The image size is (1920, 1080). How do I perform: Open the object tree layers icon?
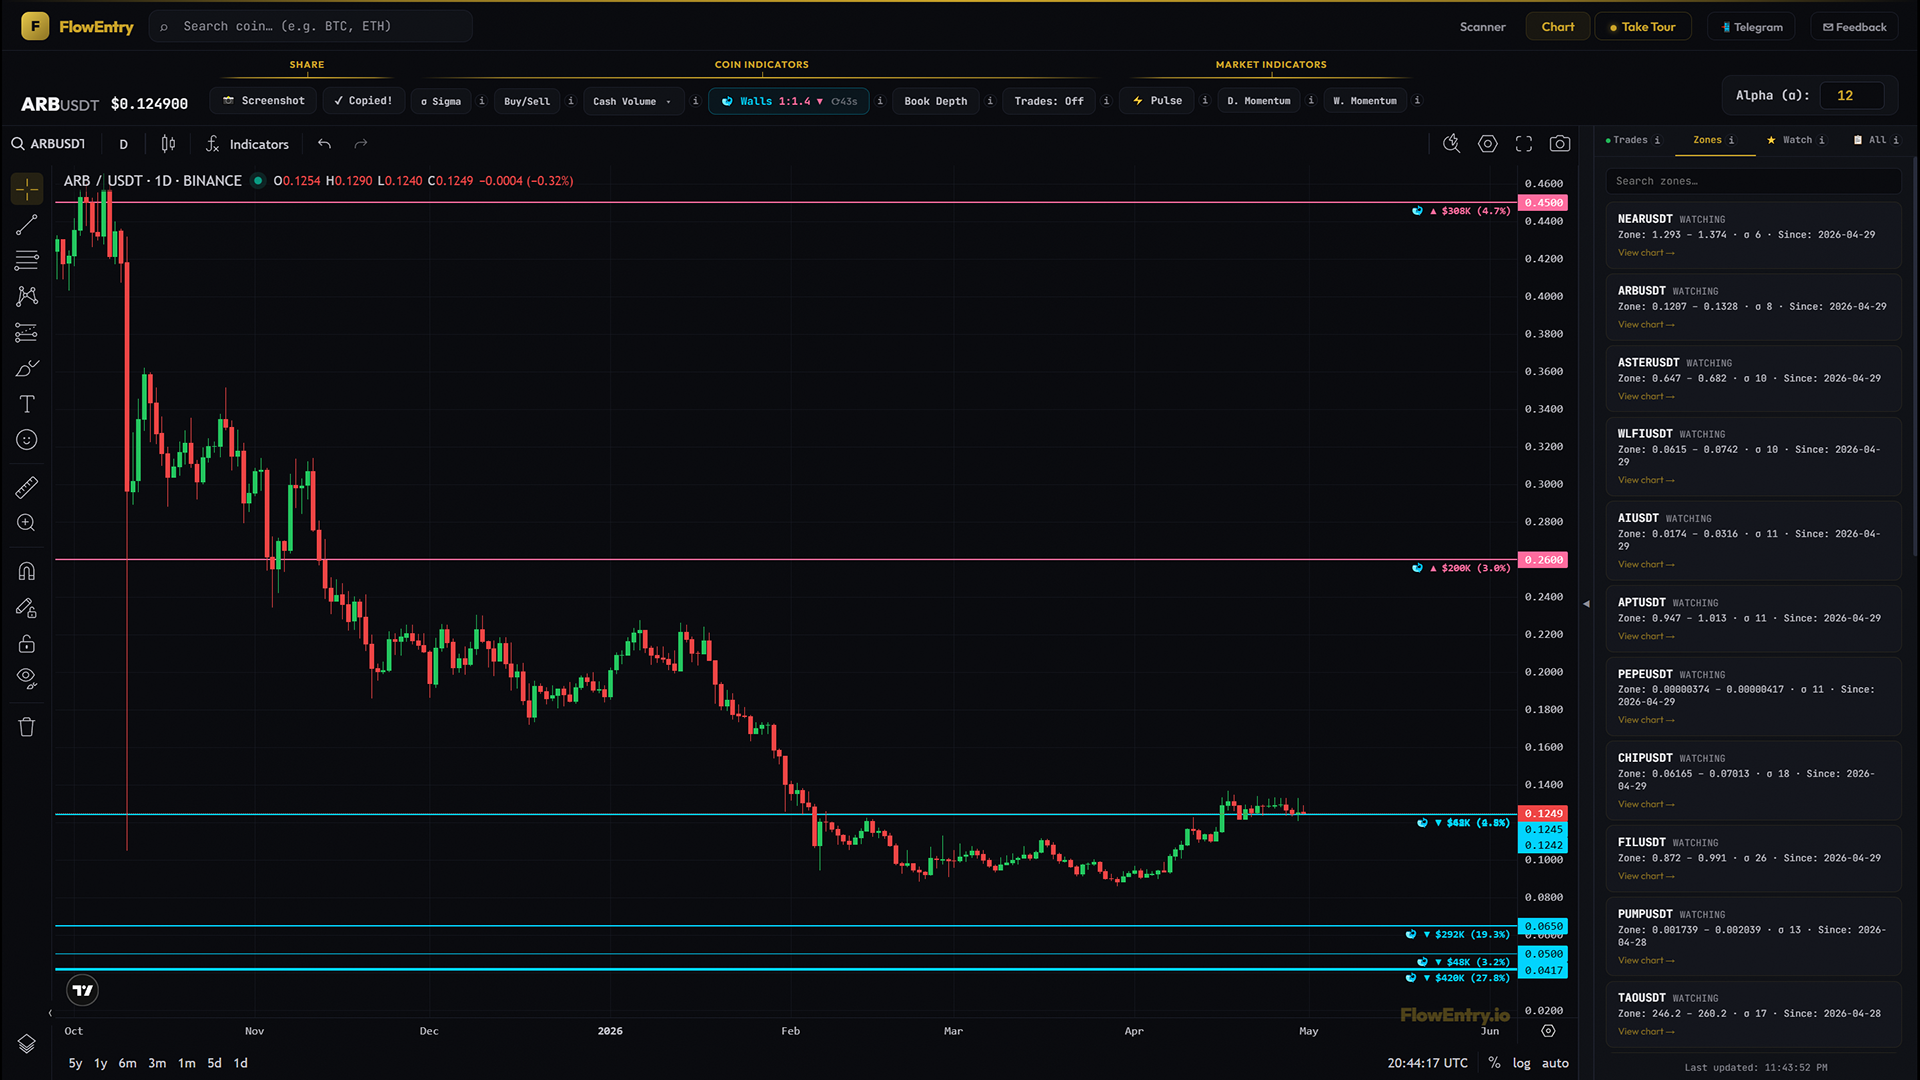(x=27, y=1044)
